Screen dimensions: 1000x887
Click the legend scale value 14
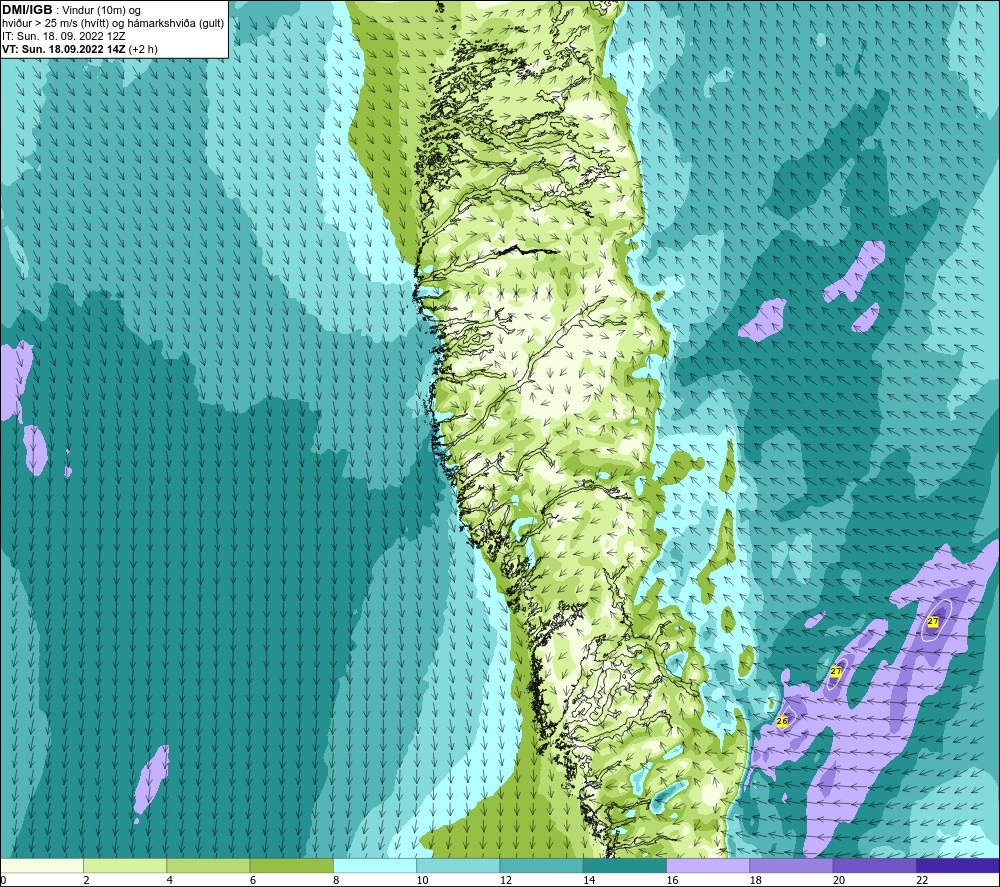(x=589, y=880)
